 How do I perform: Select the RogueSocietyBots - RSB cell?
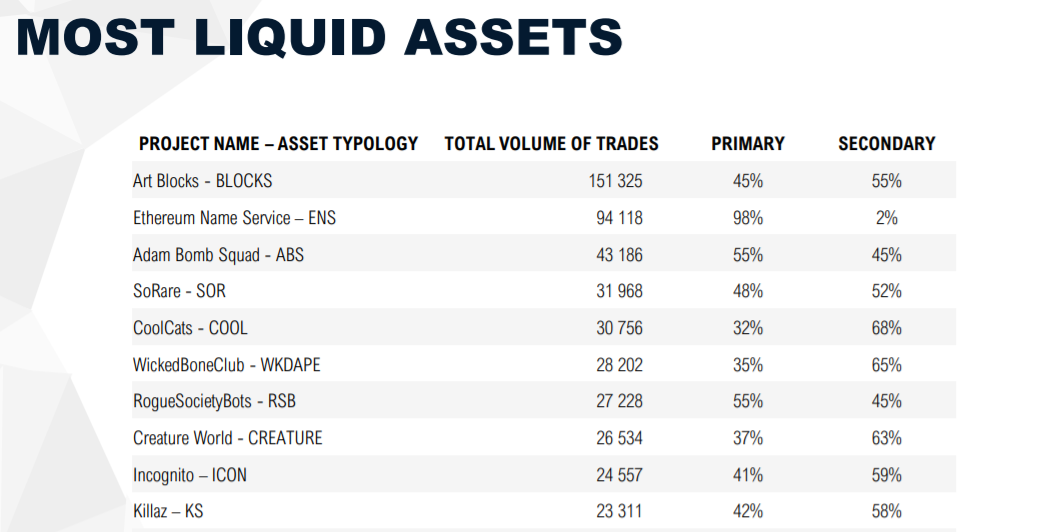(214, 401)
